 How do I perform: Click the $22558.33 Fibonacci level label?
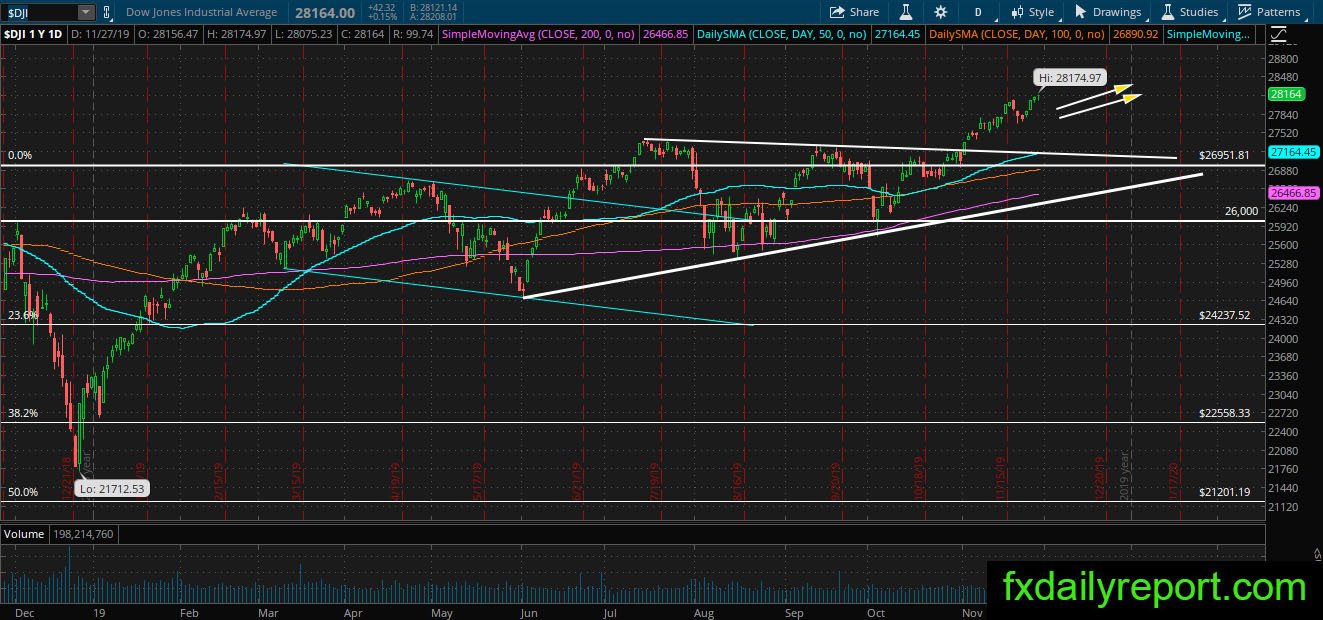coord(1225,413)
